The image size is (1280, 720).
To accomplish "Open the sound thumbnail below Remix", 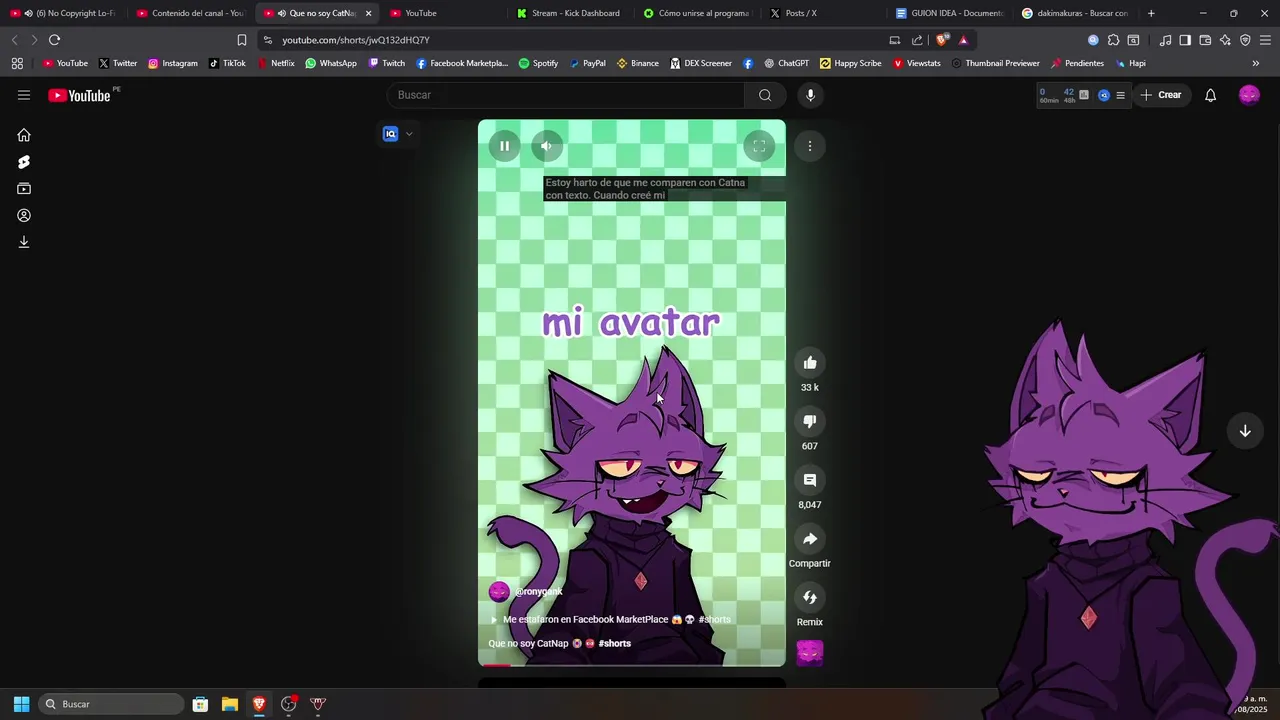I will pyautogui.click(x=810, y=653).
